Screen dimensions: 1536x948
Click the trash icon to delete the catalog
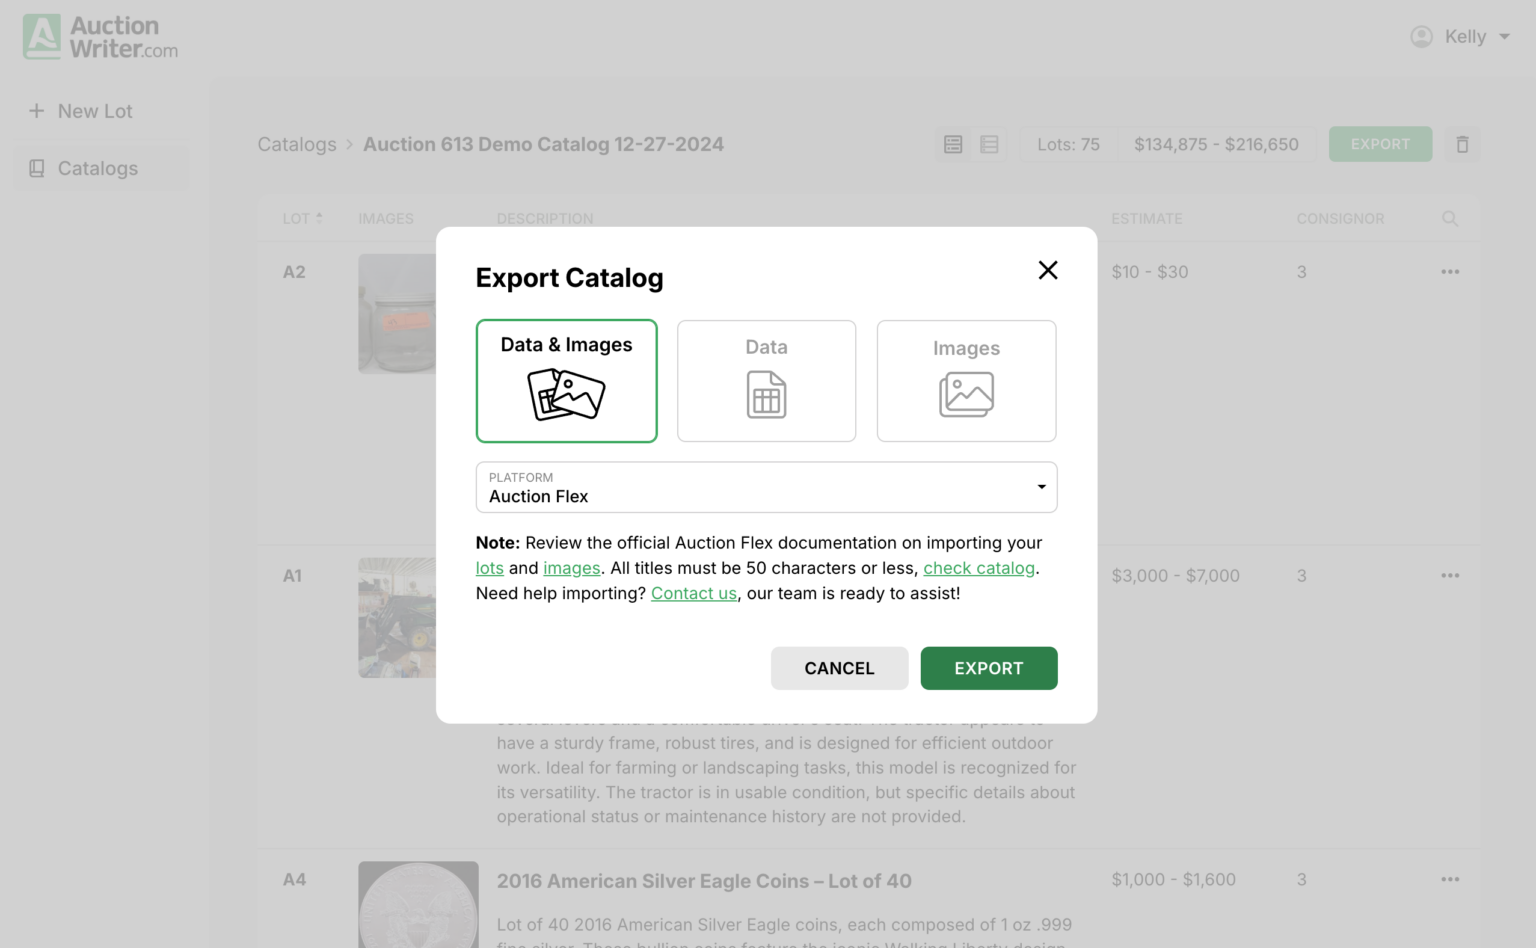[1462, 144]
